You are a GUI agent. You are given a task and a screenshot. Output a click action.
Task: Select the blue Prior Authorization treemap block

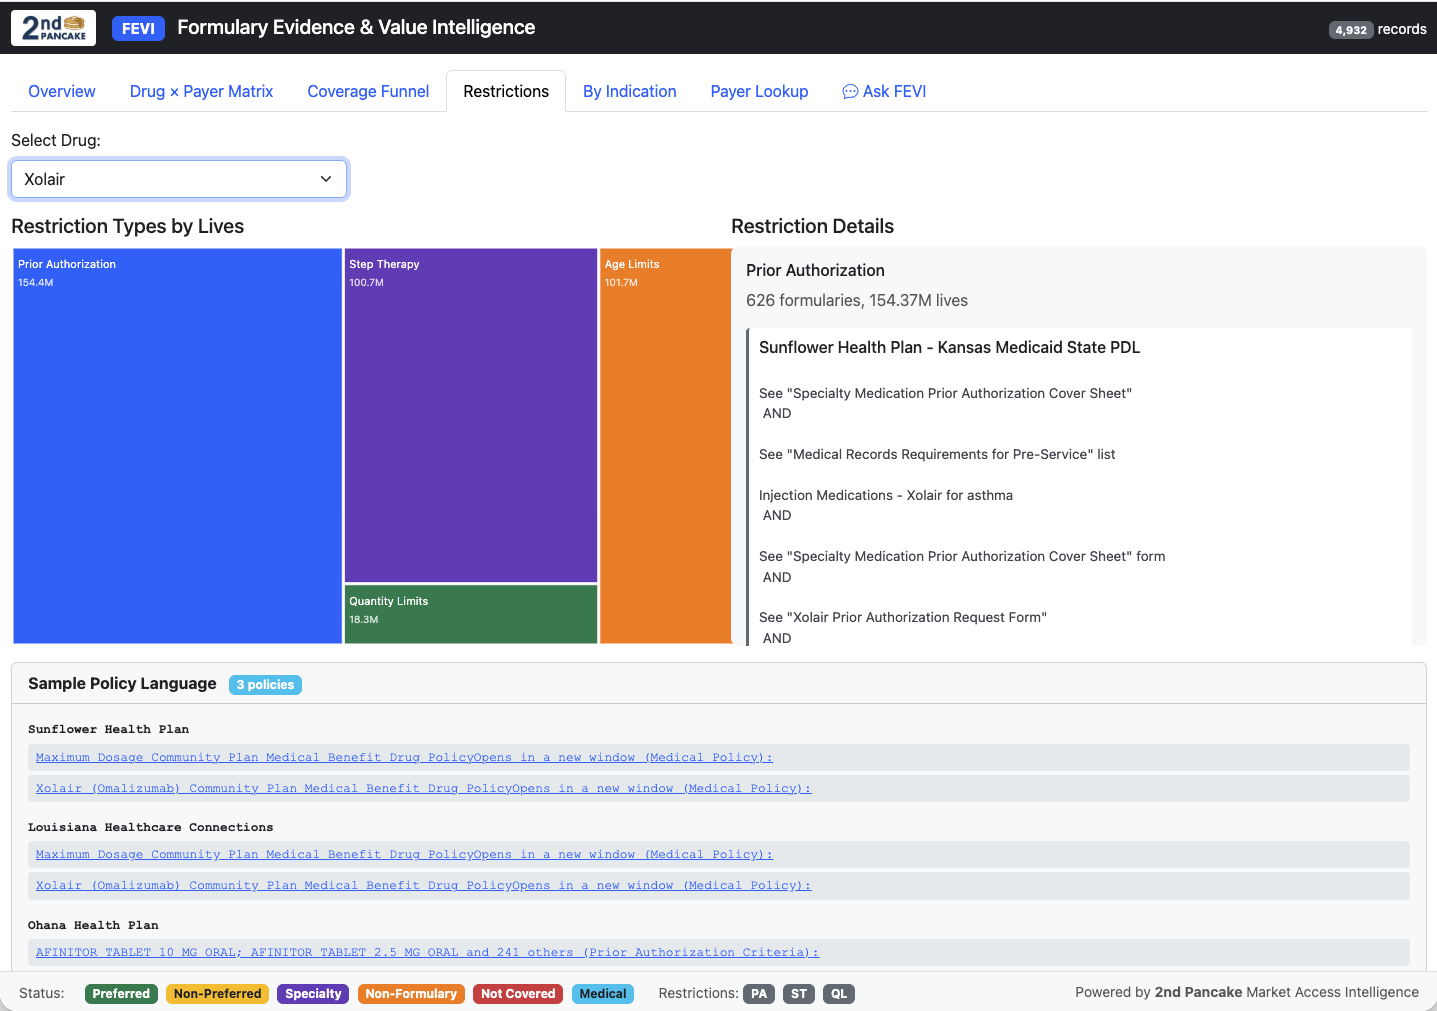(x=177, y=445)
